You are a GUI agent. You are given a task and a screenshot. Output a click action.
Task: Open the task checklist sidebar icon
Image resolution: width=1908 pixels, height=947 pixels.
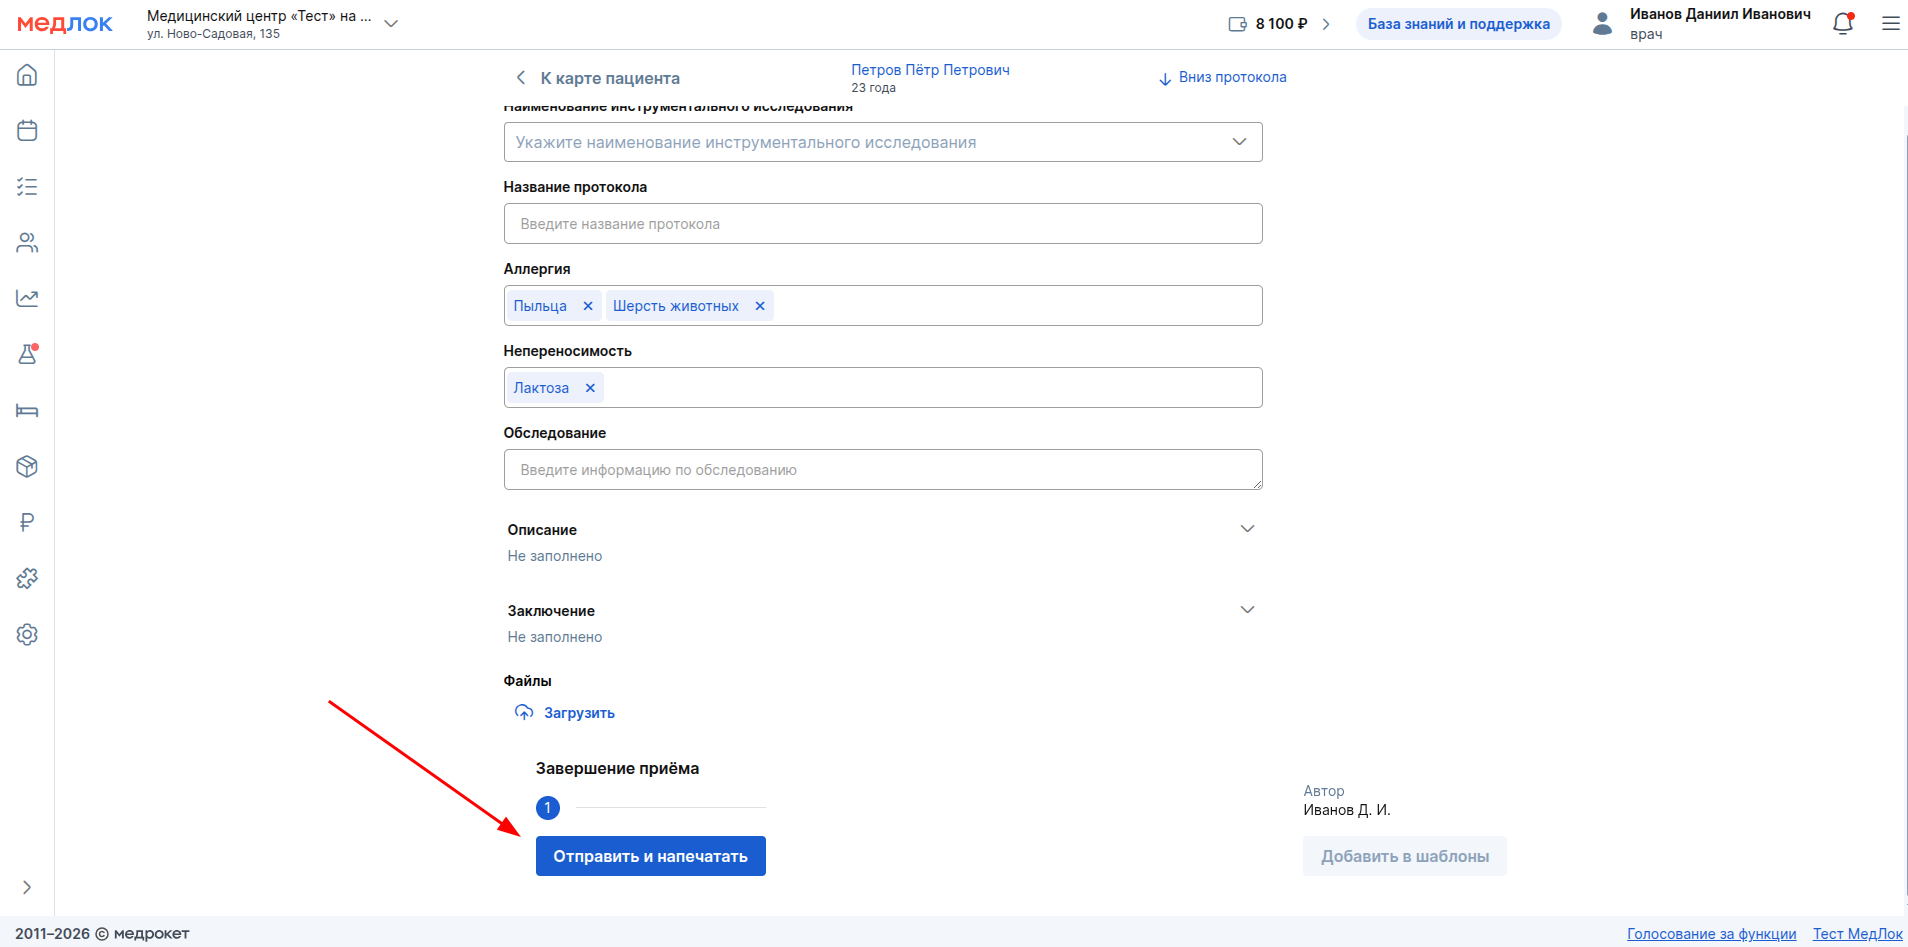tap(27, 187)
